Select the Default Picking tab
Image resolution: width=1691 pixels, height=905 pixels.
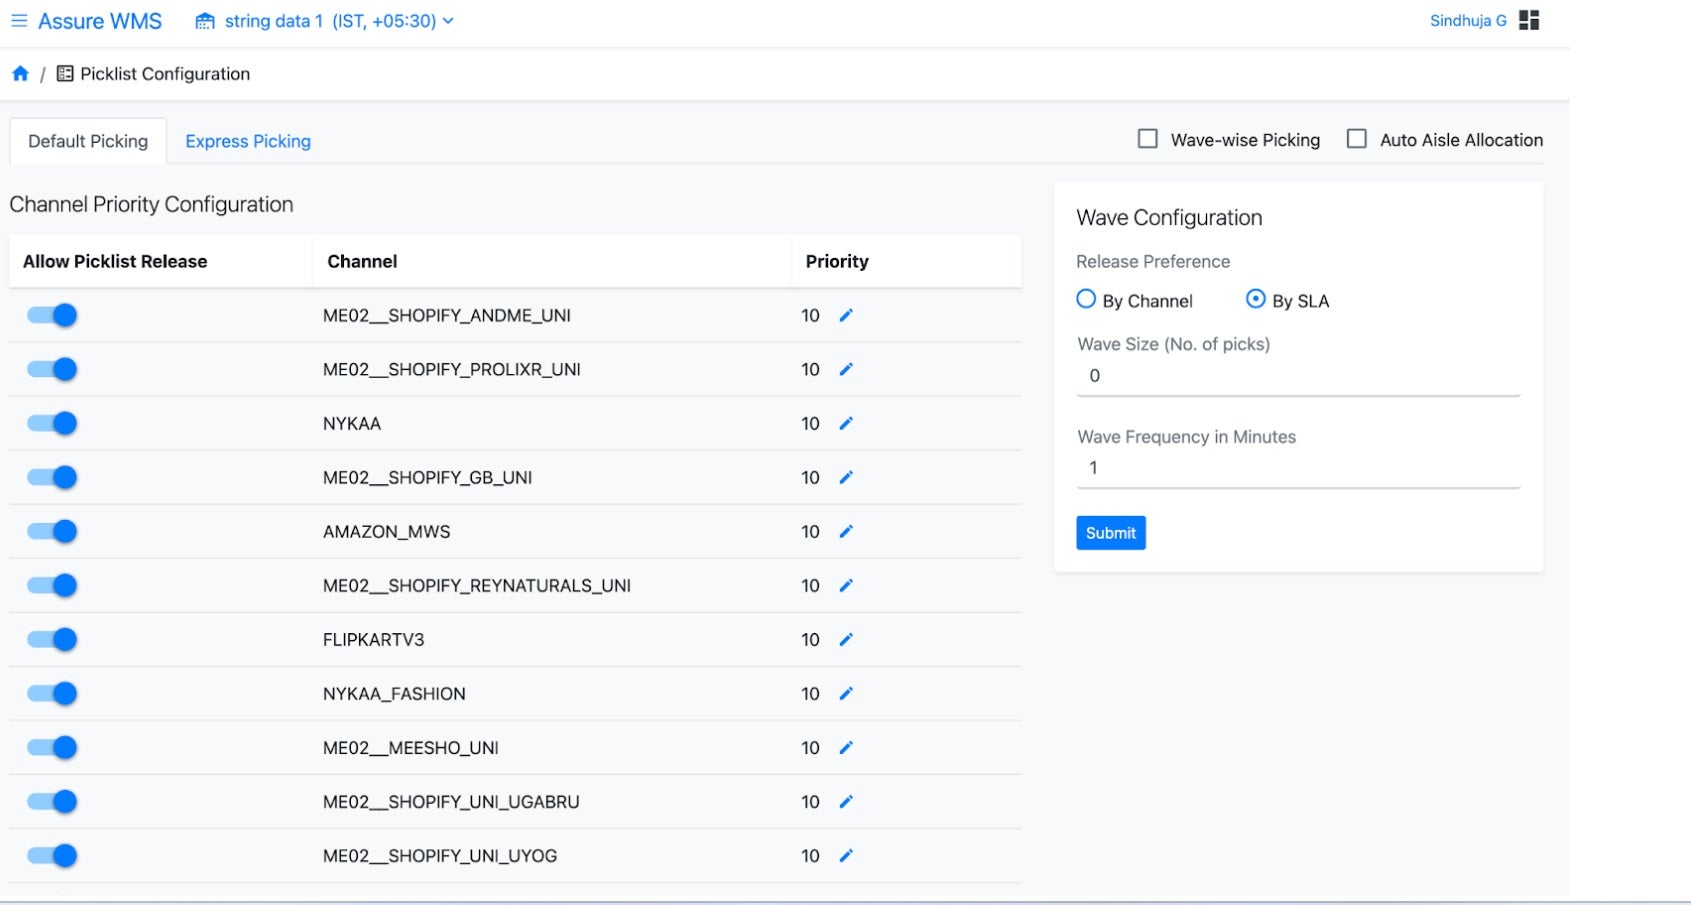click(88, 141)
